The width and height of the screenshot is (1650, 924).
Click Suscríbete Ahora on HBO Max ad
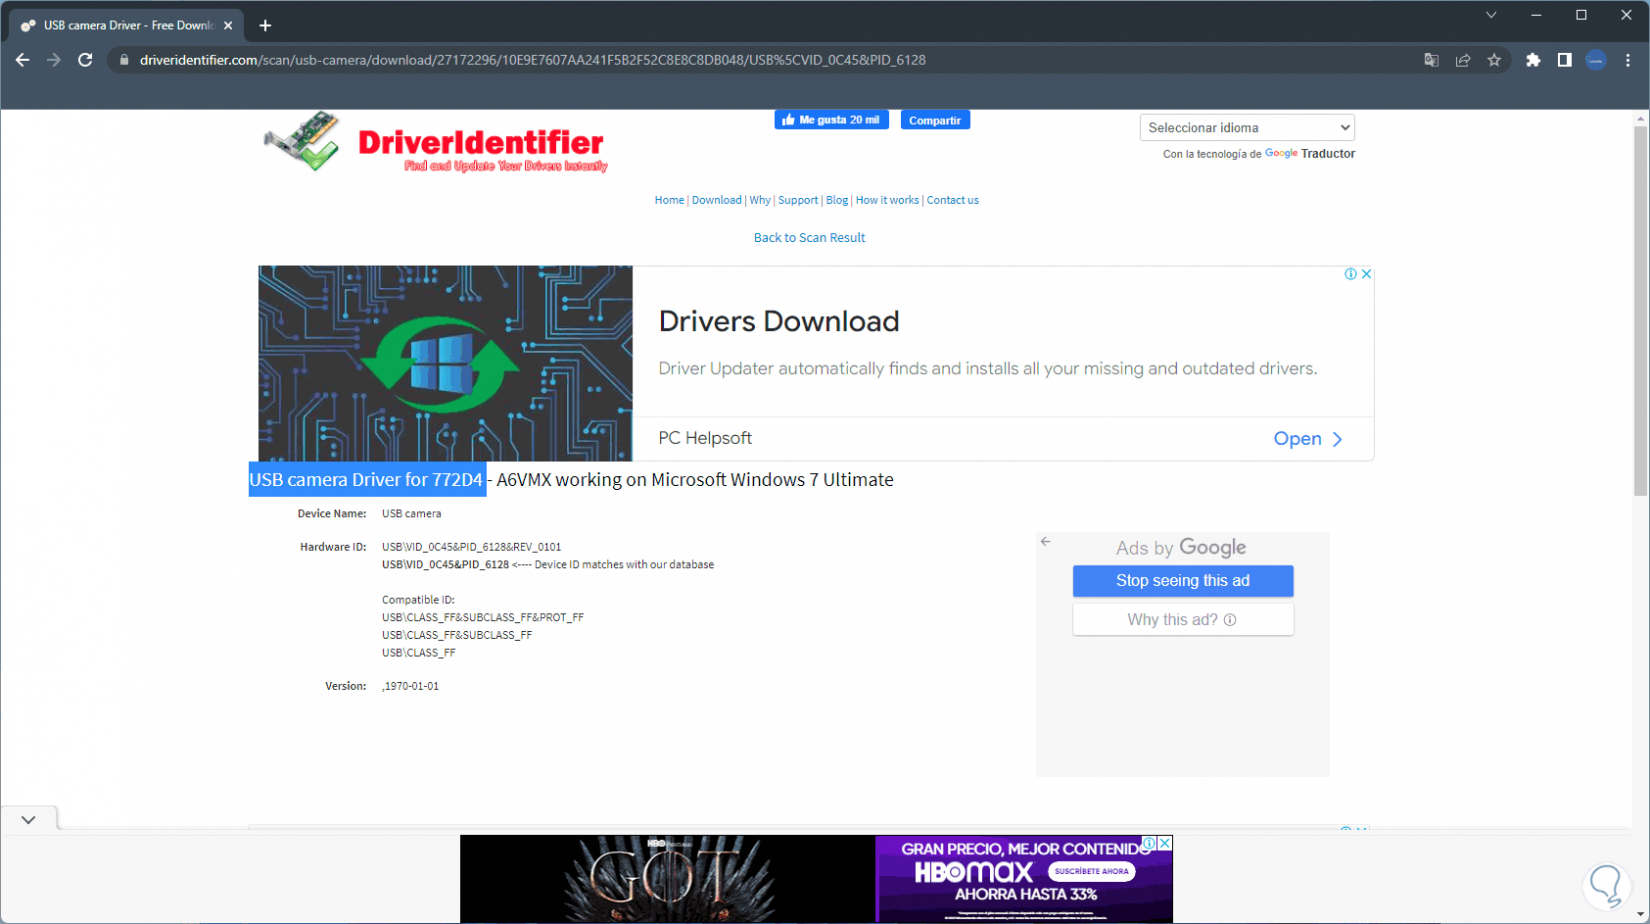point(1091,871)
